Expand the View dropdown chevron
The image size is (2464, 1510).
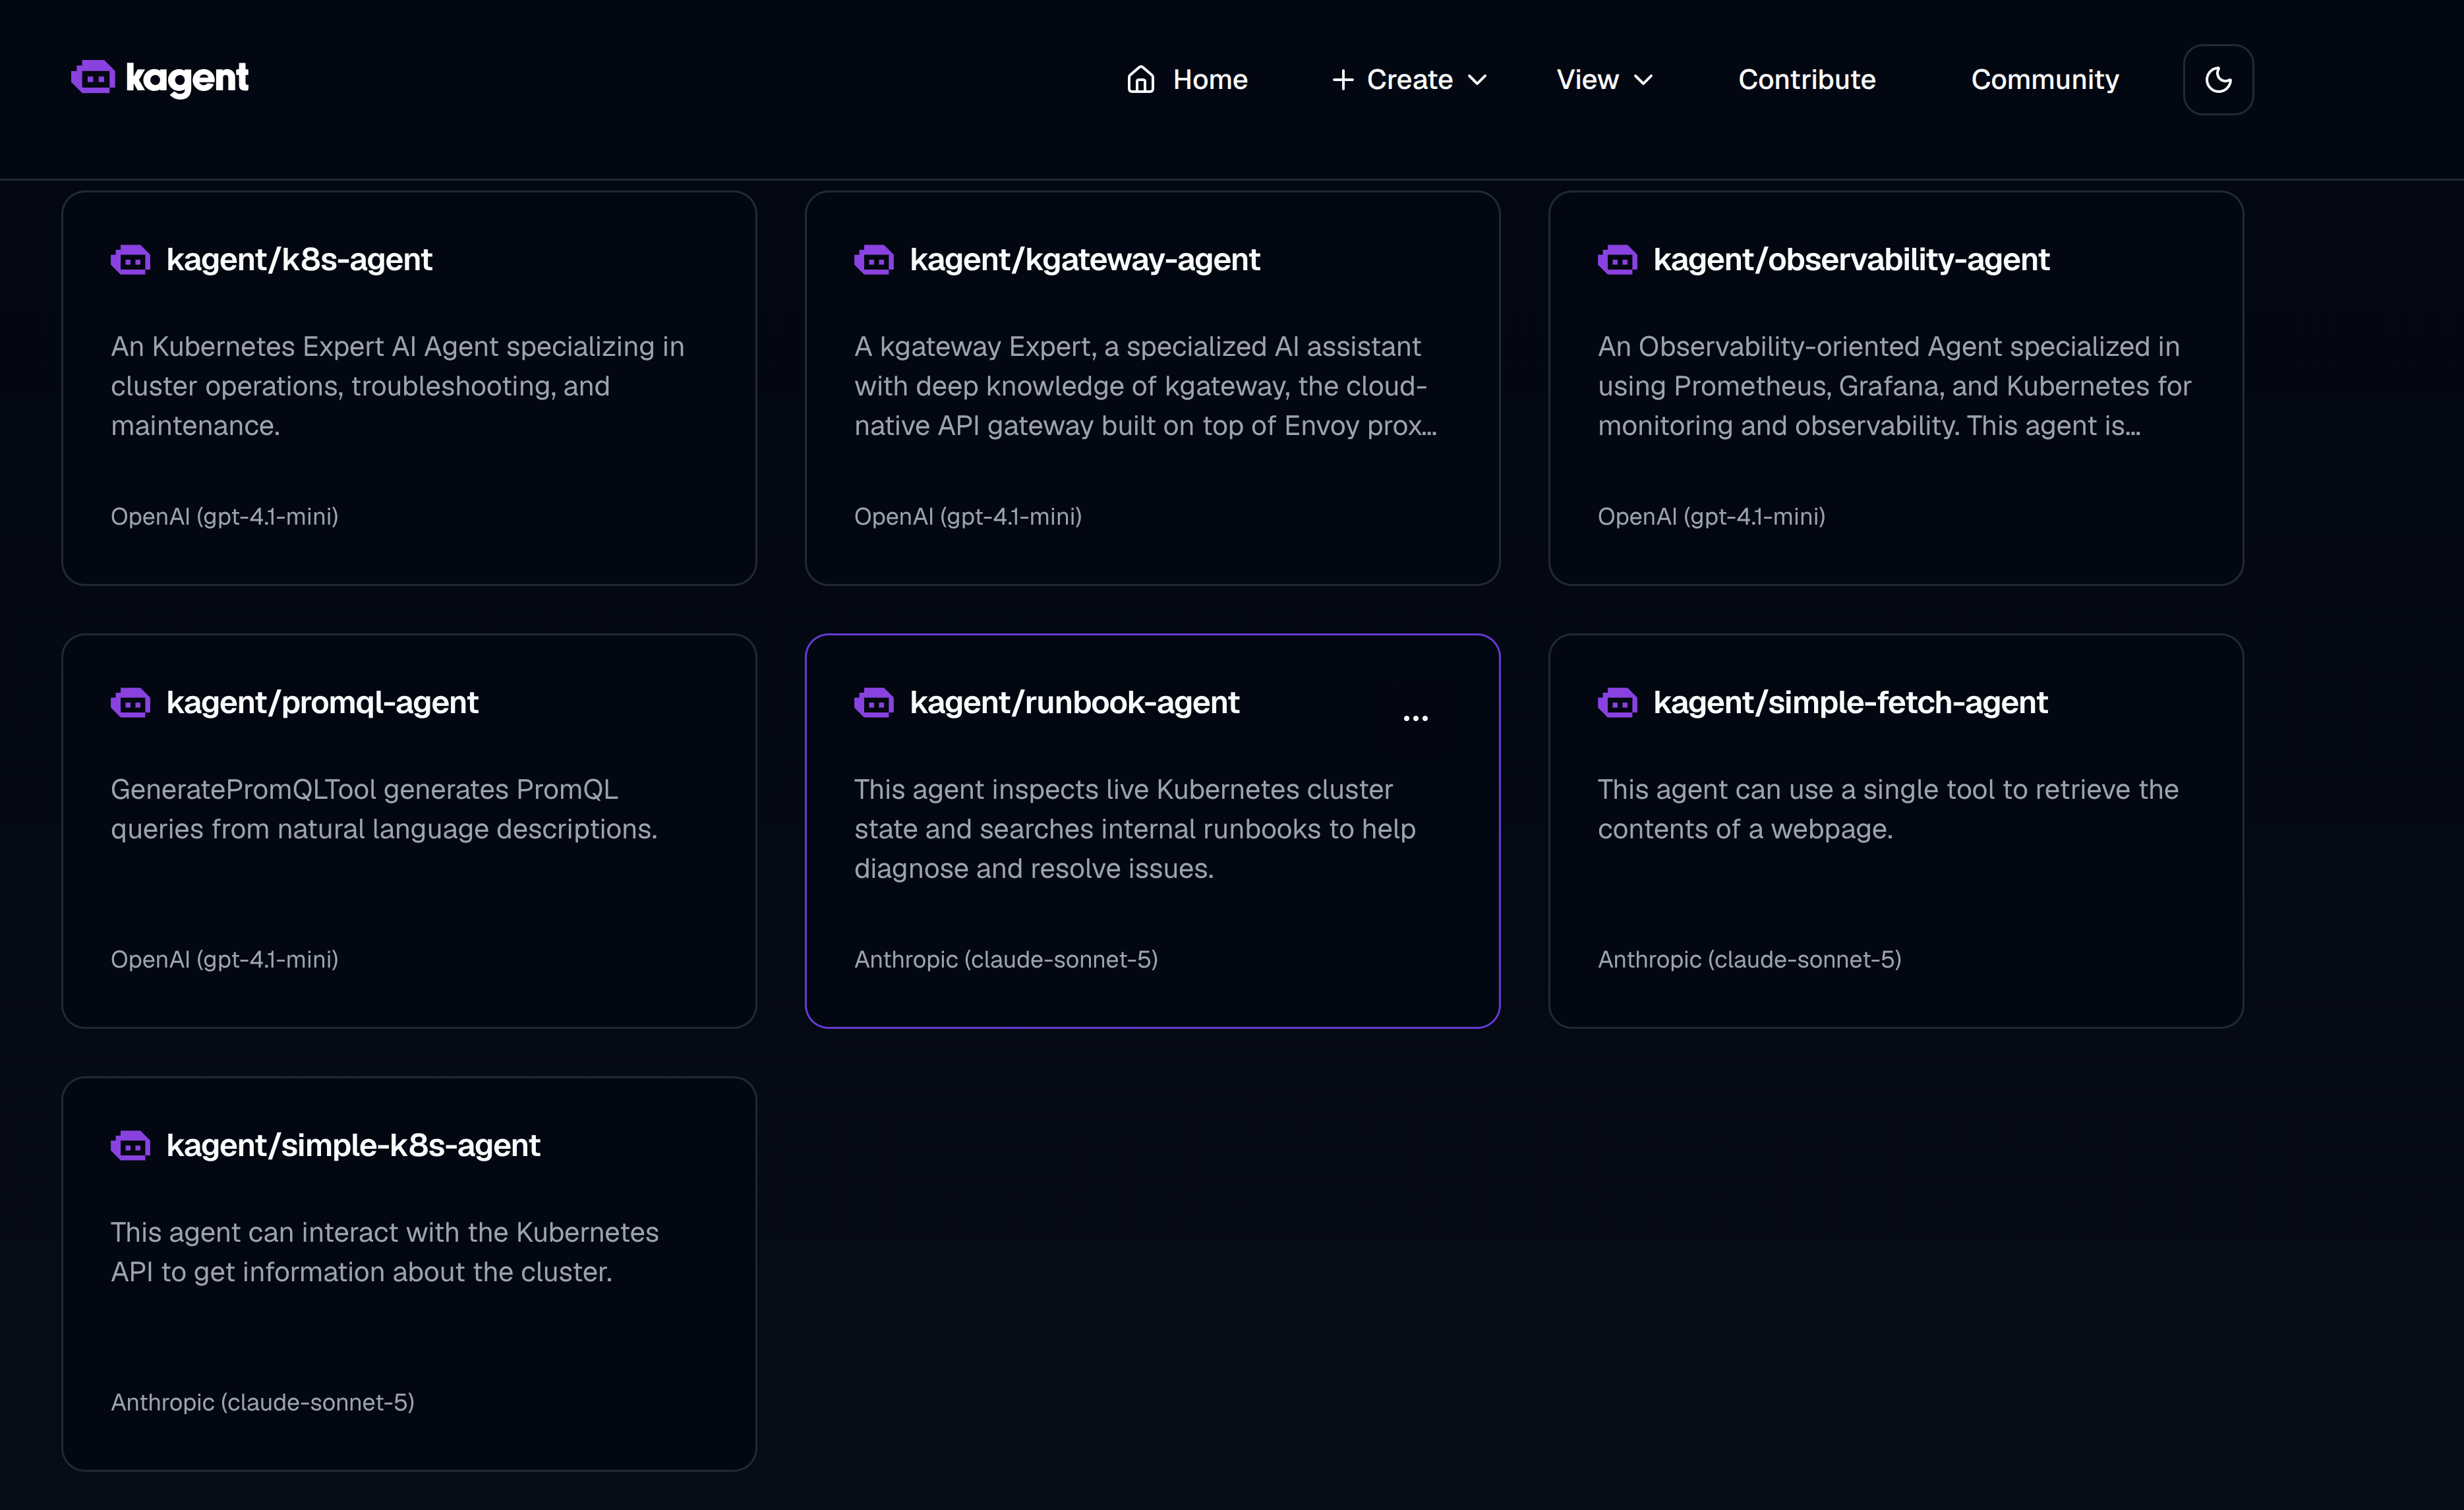(1643, 80)
